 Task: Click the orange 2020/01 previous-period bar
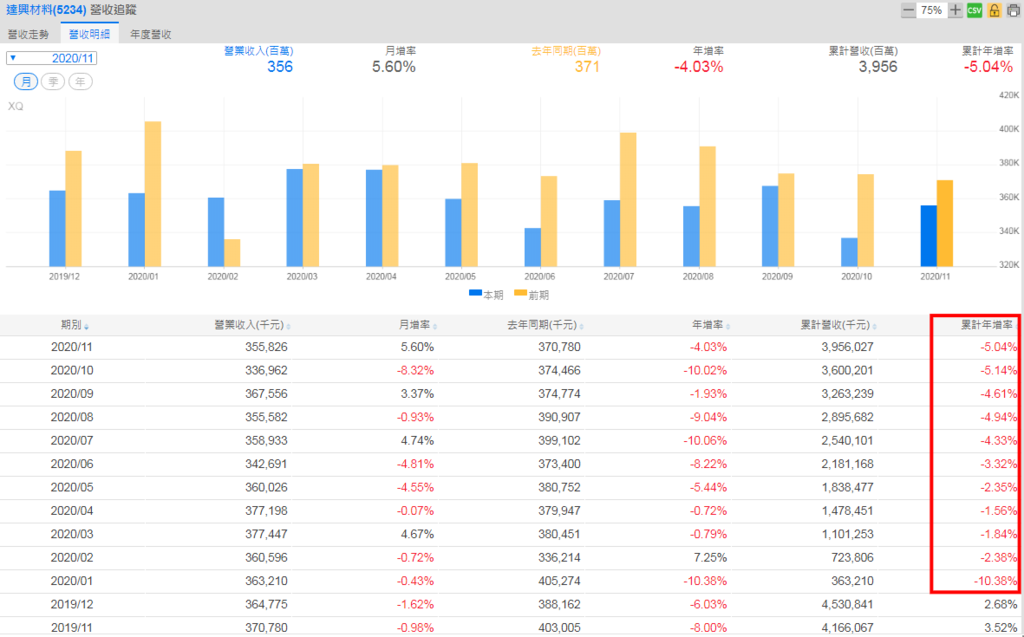click(153, 194)
